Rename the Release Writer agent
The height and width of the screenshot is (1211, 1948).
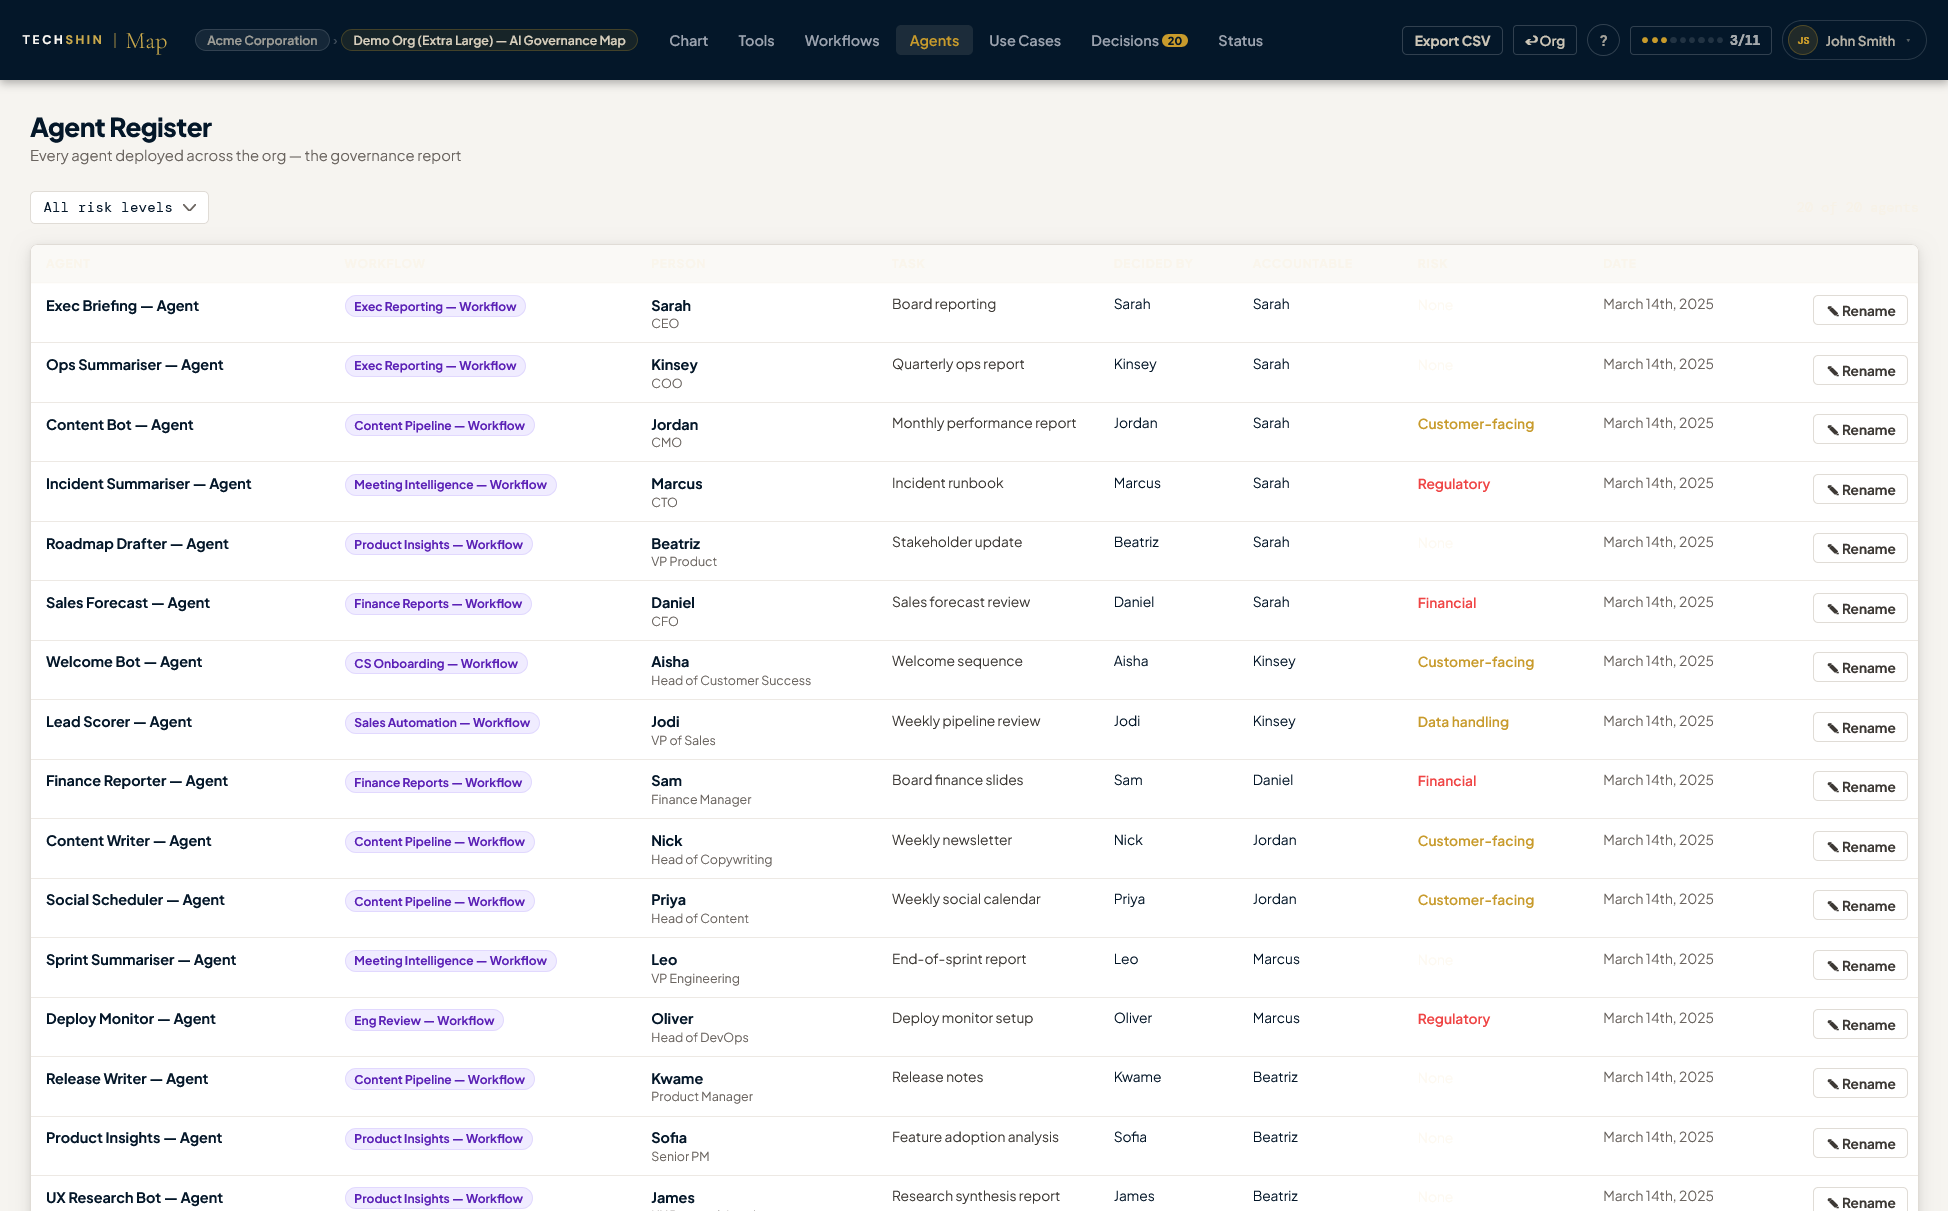click(x=1860, y=1084)
